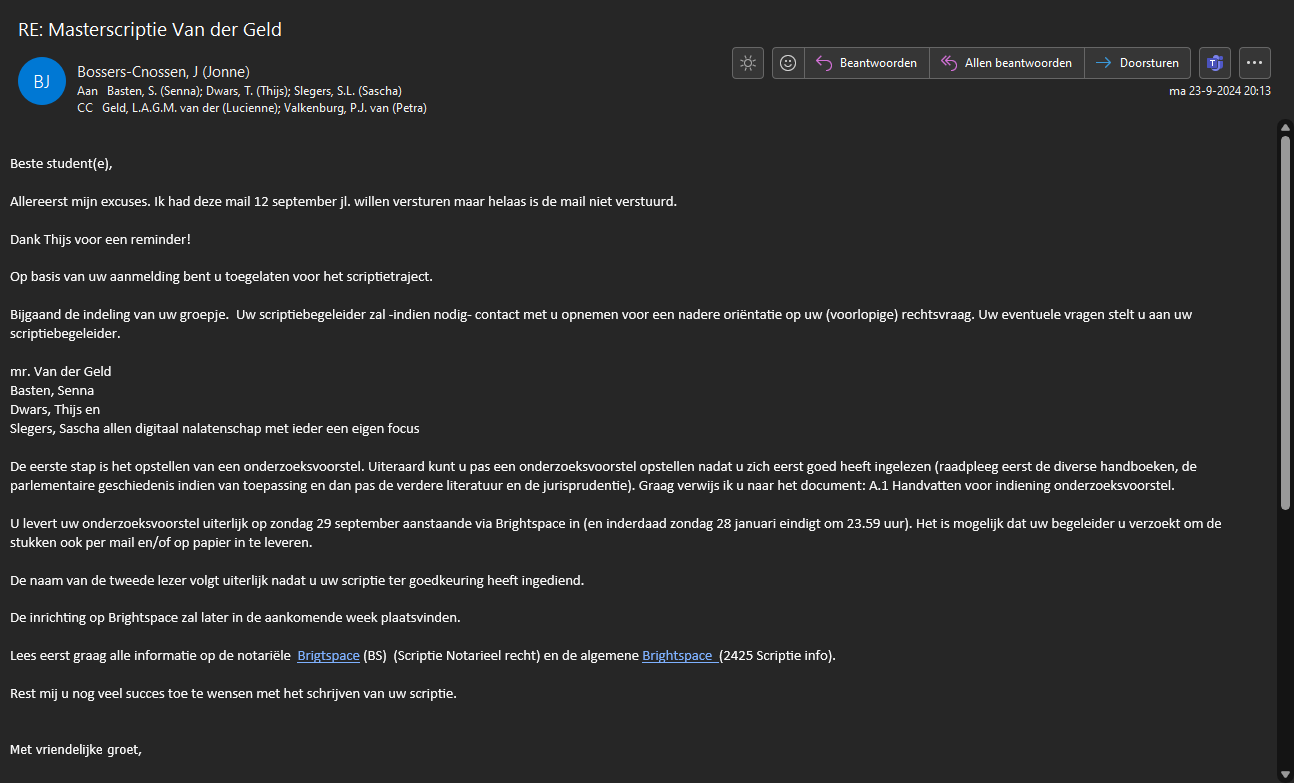Click Allen beantwoorden to reply all
This screenshot has height=783, width=1294.
1007,63
